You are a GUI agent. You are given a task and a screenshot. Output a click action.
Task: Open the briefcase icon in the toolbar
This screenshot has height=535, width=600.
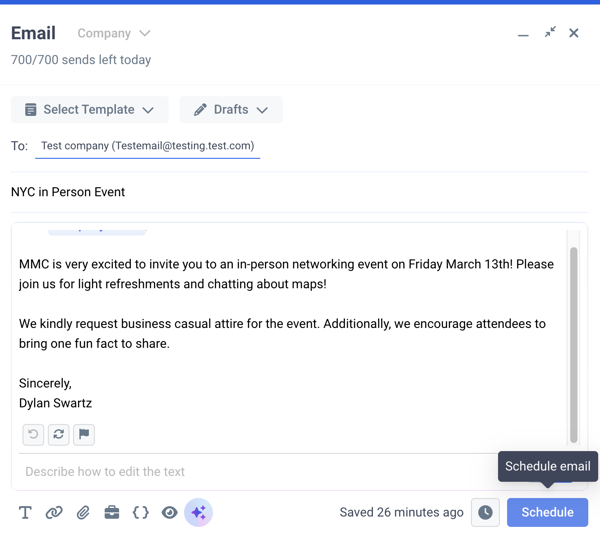[x=112, y=512]
